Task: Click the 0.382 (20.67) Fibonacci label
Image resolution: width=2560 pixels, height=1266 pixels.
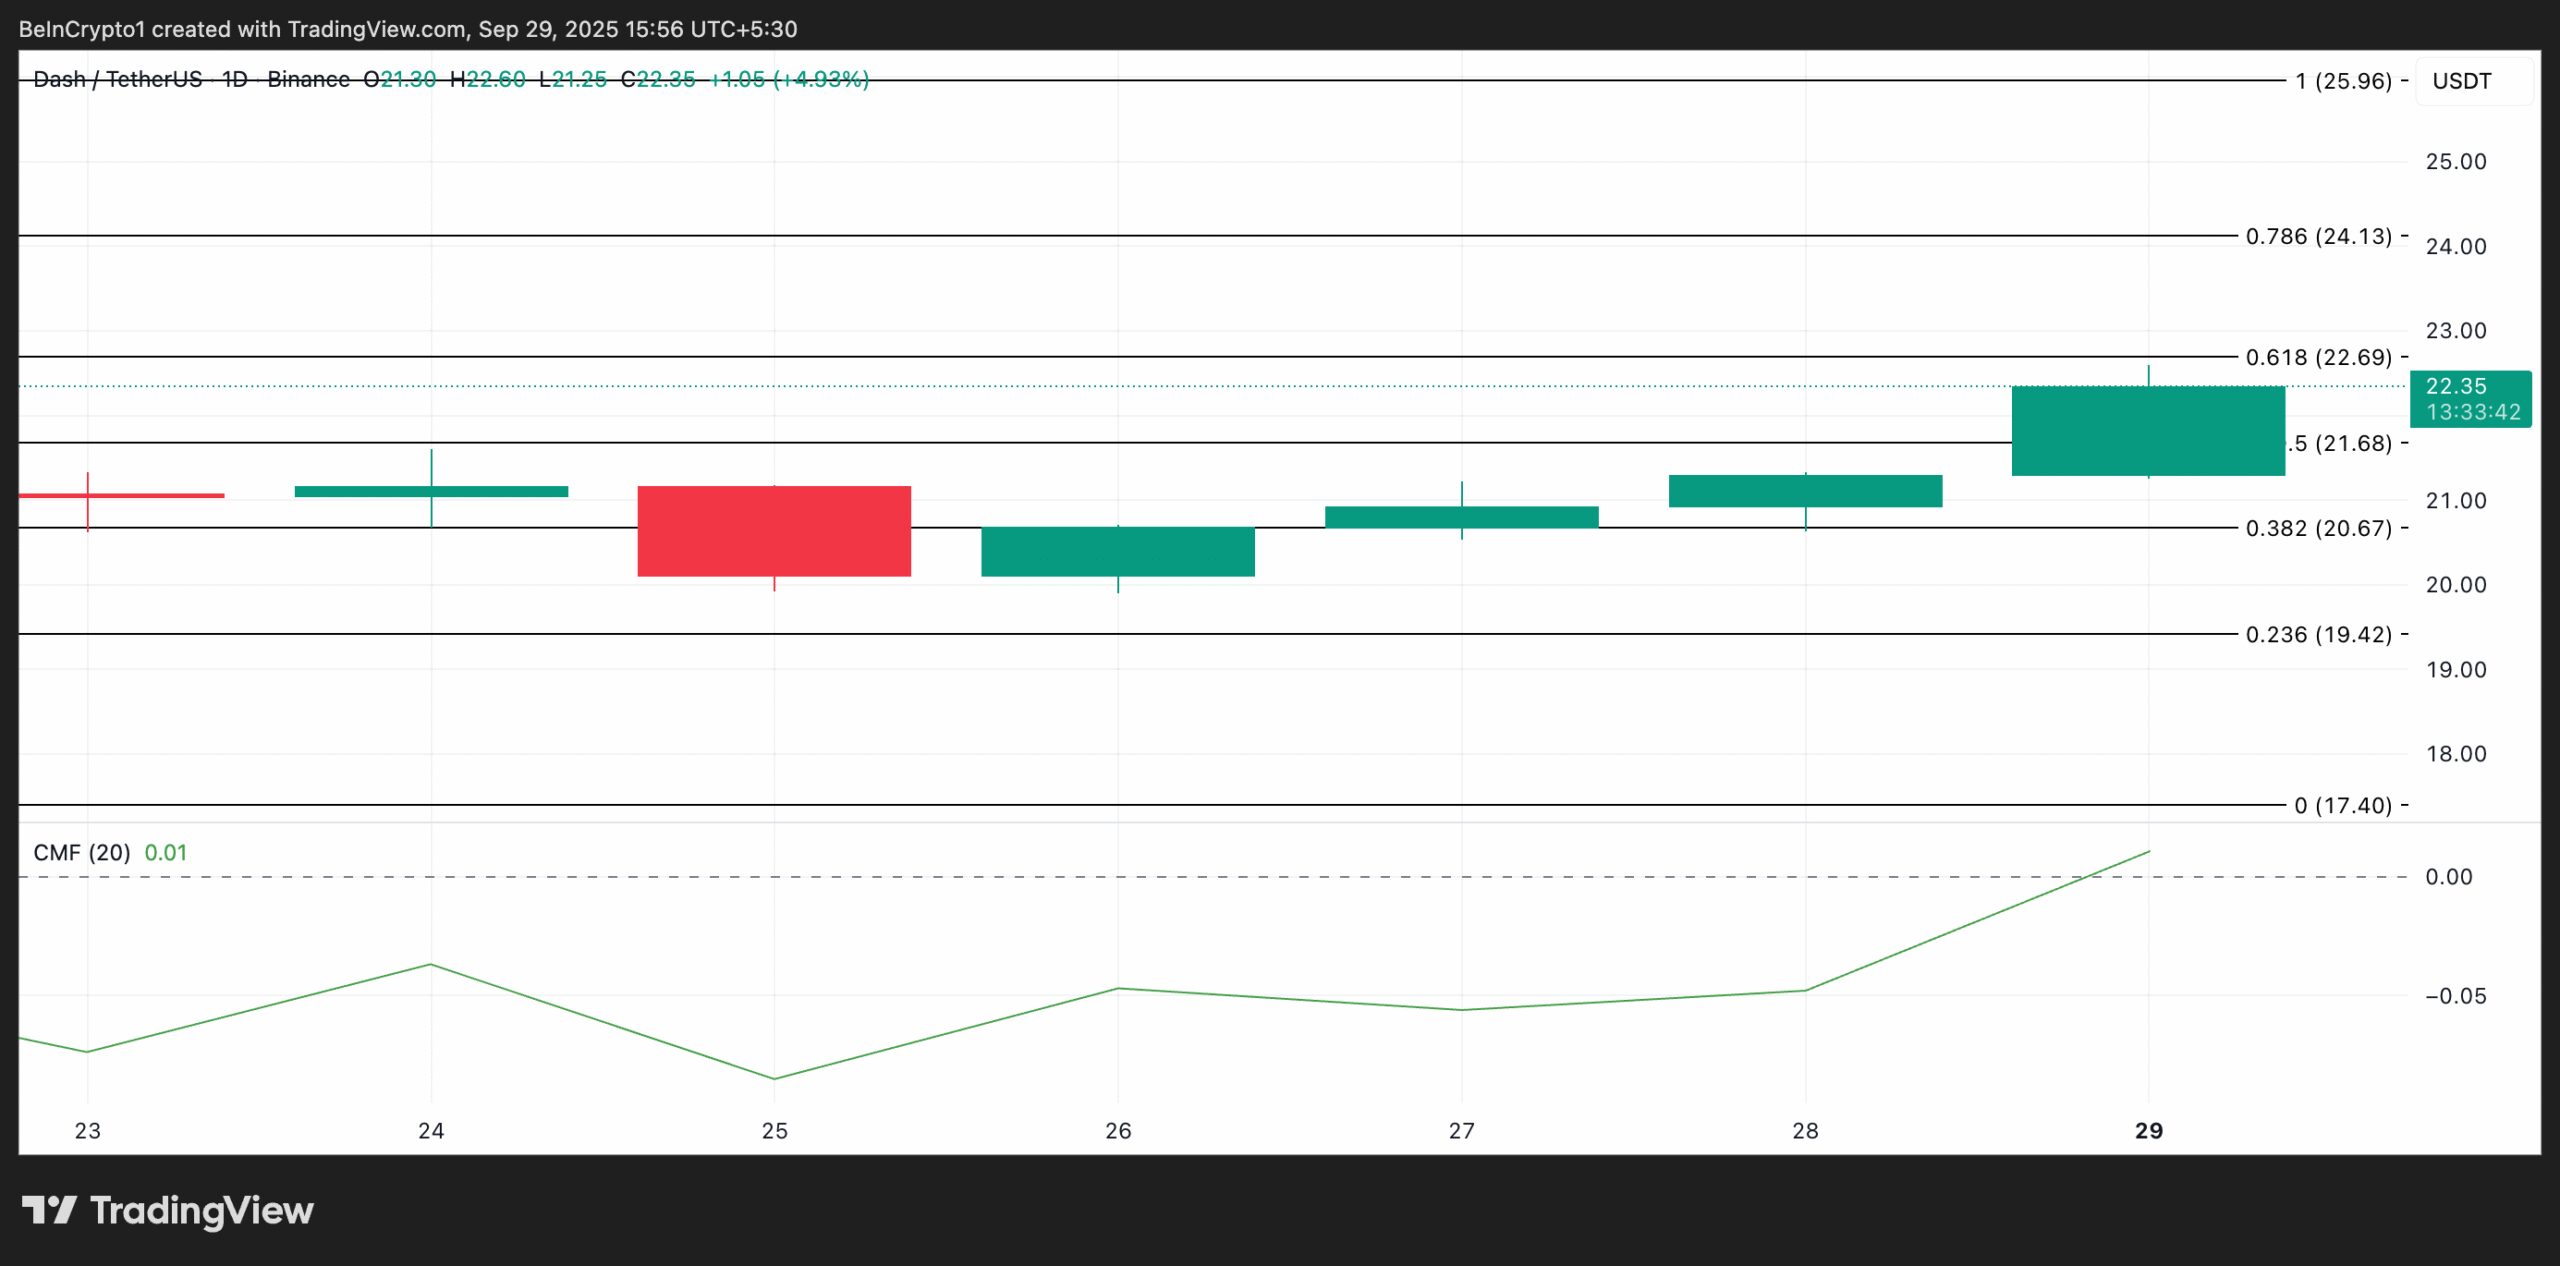Action: tap(2318, 528)
